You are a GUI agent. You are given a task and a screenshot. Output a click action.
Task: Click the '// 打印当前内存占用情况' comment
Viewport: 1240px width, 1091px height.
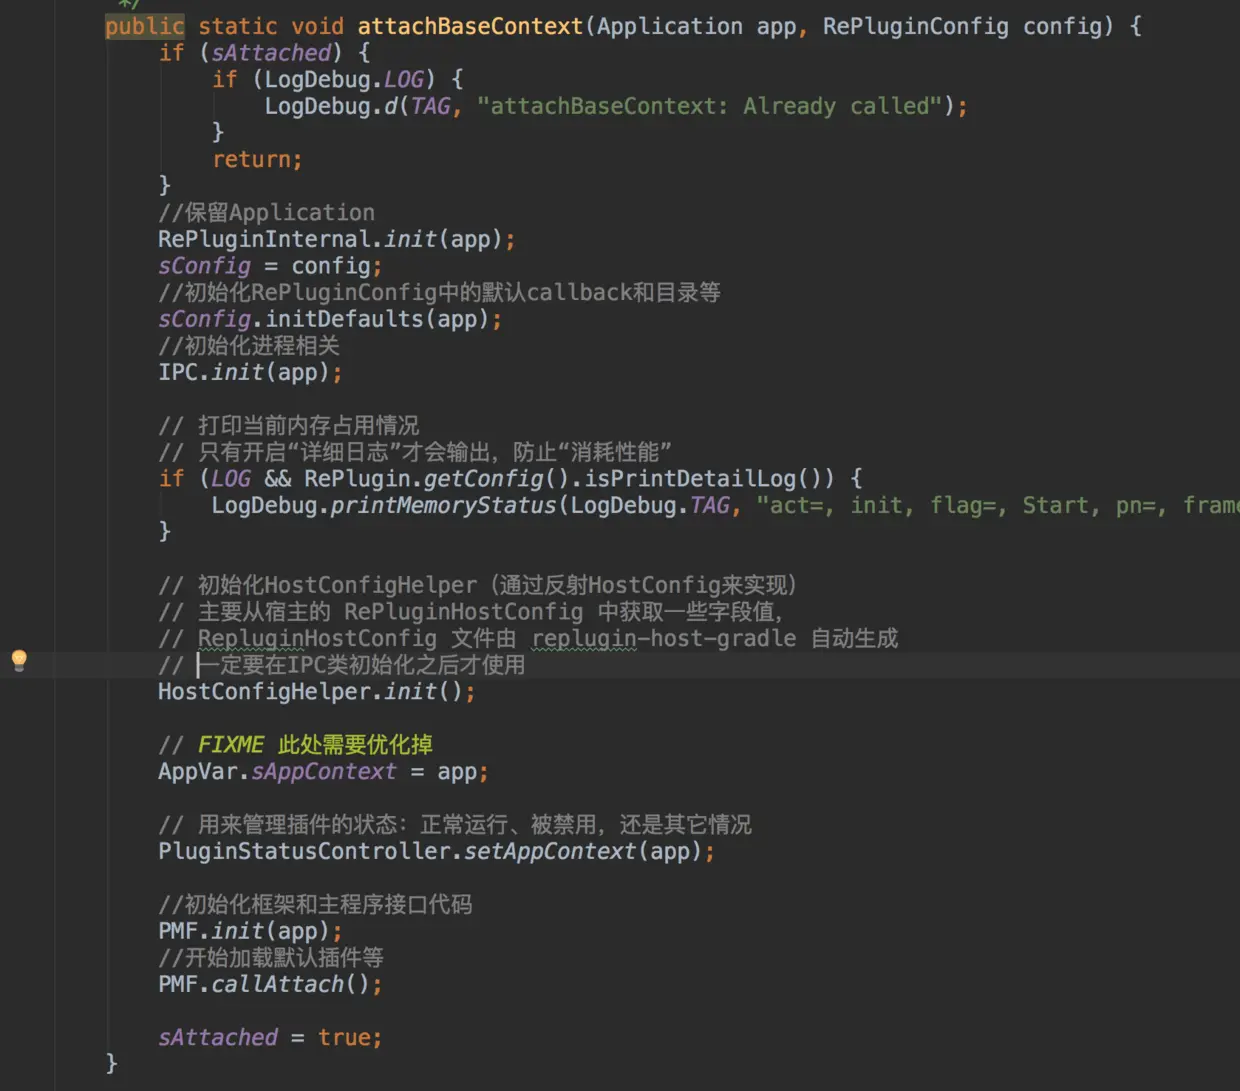(x=289, y=425)
